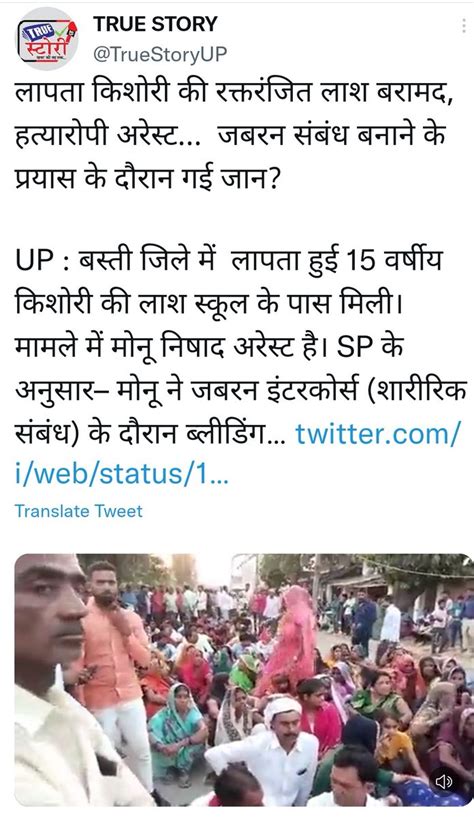Open the TRUE STORY profile avatar
The image size is (474, 817).
pos(47,39)
